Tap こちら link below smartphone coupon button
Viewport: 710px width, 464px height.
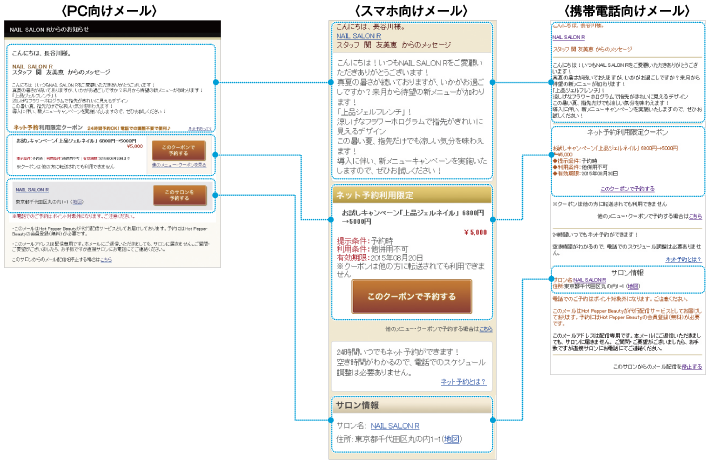coord(485,329)
